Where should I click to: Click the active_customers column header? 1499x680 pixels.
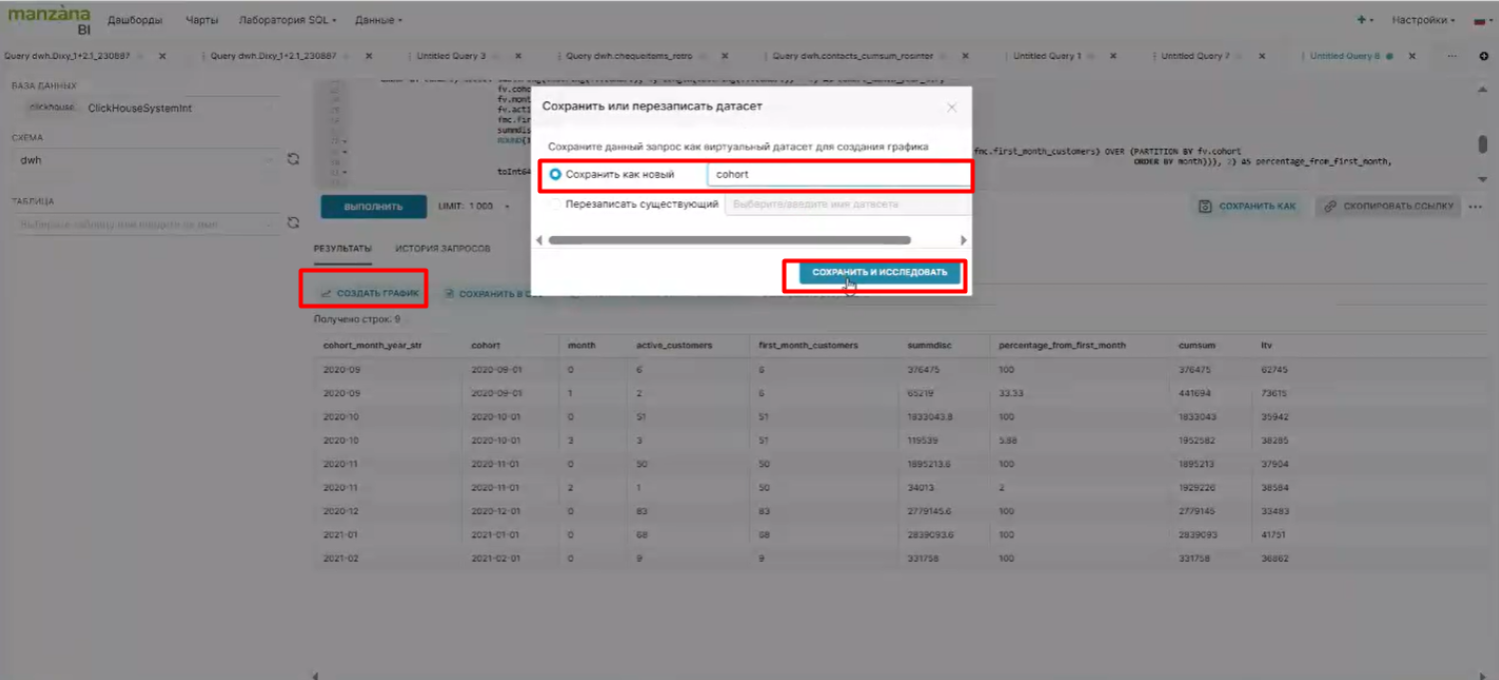coord(674,345)
